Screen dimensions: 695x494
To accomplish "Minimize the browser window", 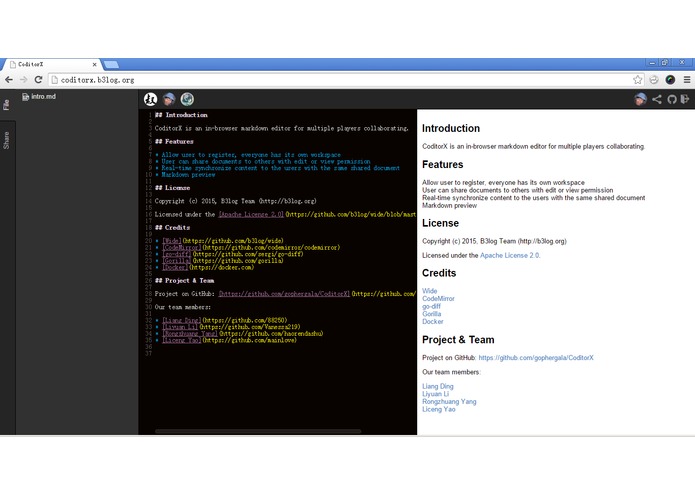I will click(652, 63).
